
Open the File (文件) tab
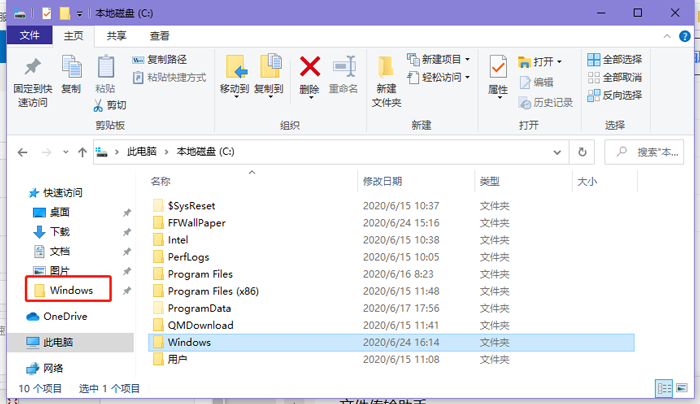pyautogui.click(x=29, y=35)
